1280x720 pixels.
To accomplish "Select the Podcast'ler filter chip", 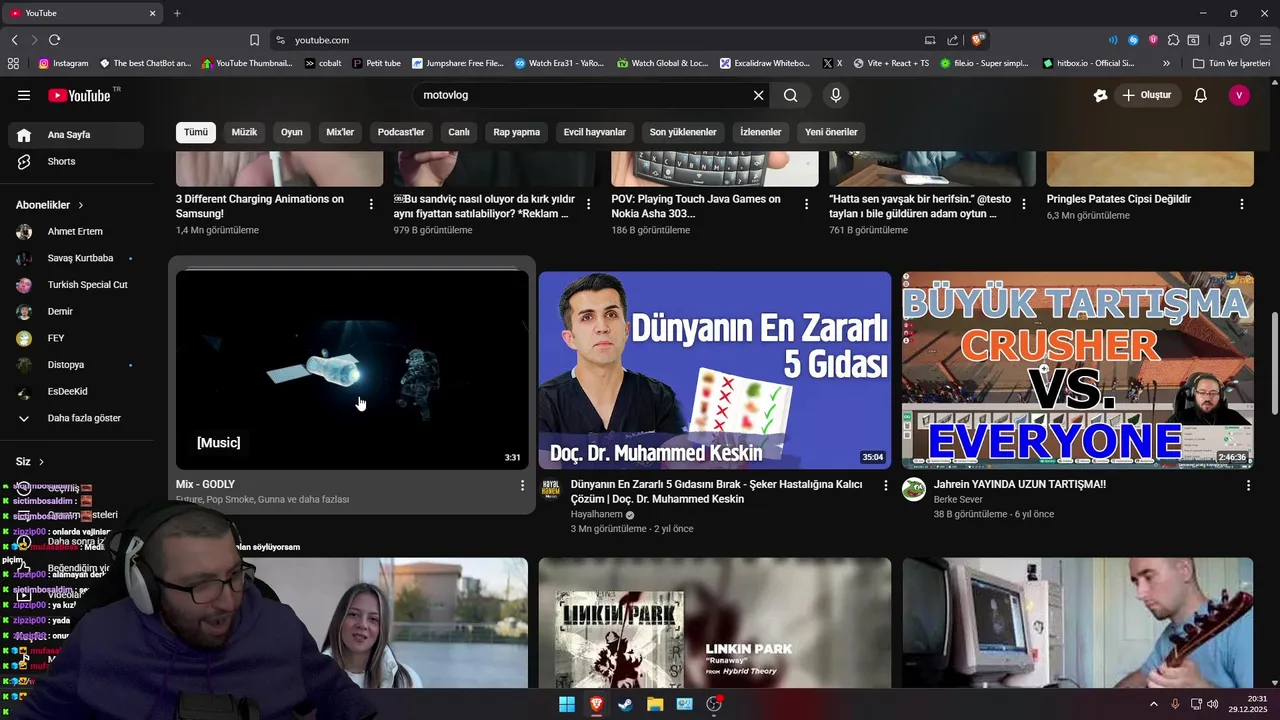I will pos(401,132).
